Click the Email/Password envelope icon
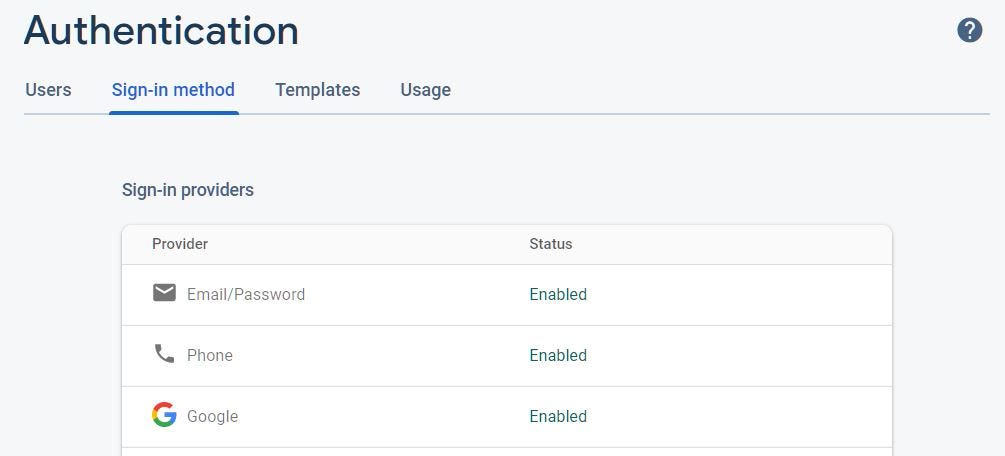Screen dimensions: 1005x456 click(x=164, y=293)
